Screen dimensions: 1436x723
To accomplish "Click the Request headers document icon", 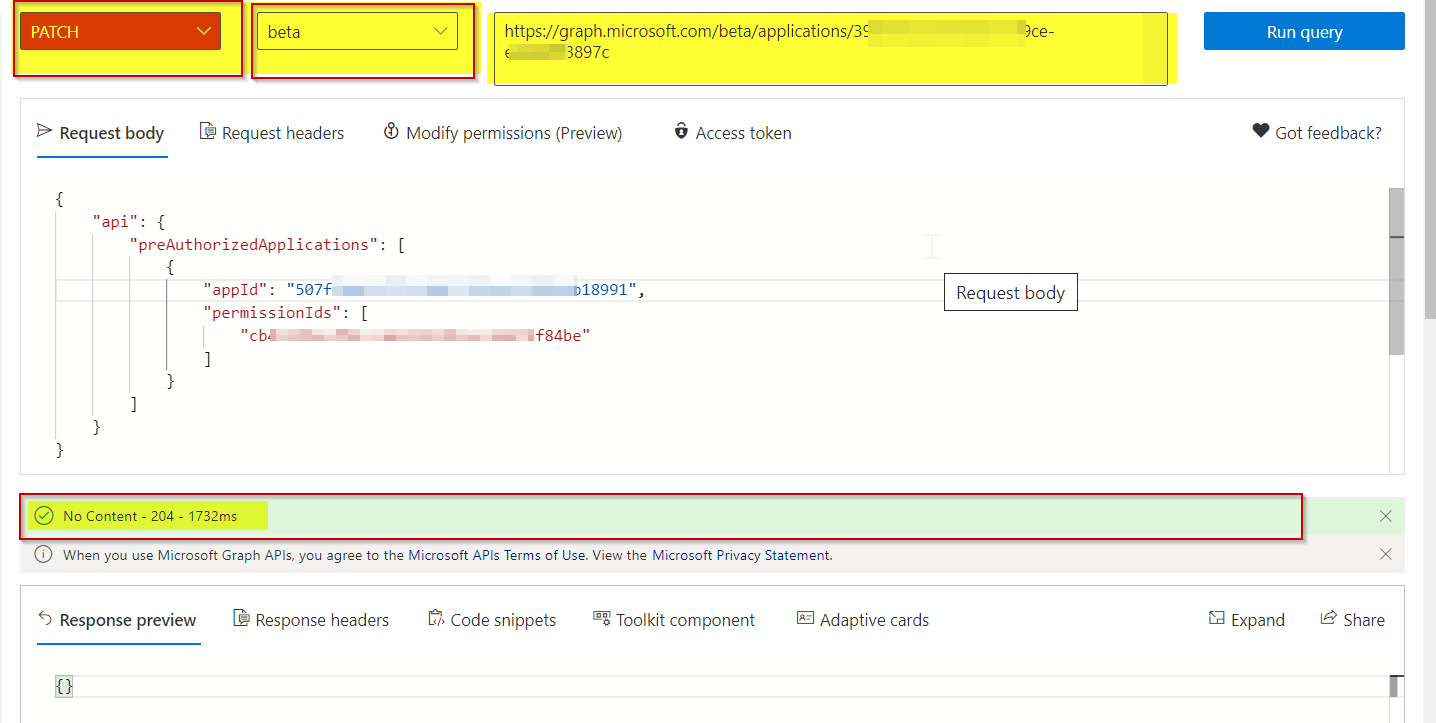I will point(208,131).
